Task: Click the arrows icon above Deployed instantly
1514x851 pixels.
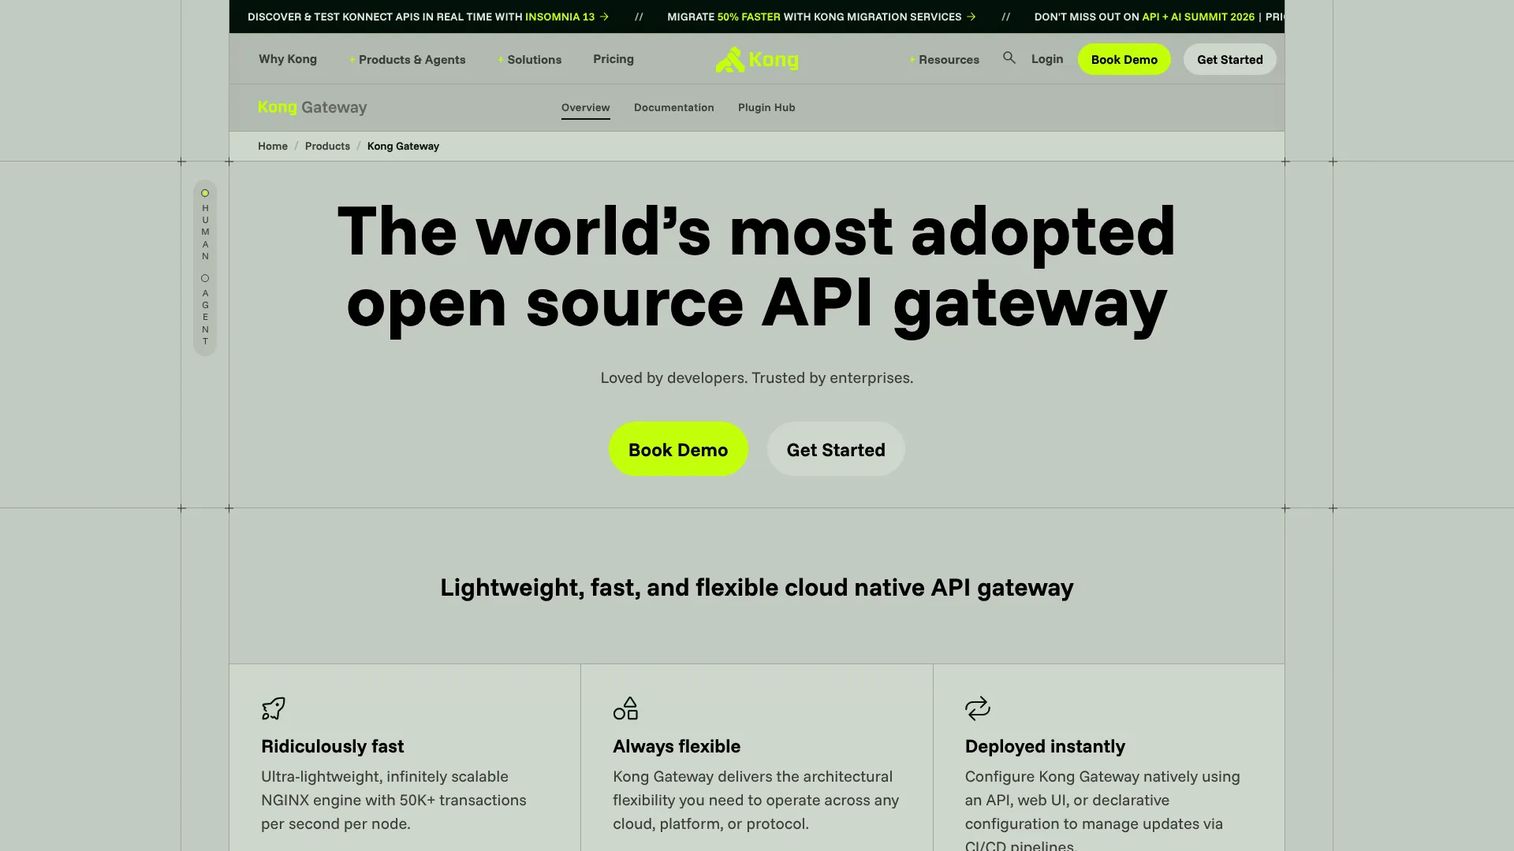Action: pos(977,708)
